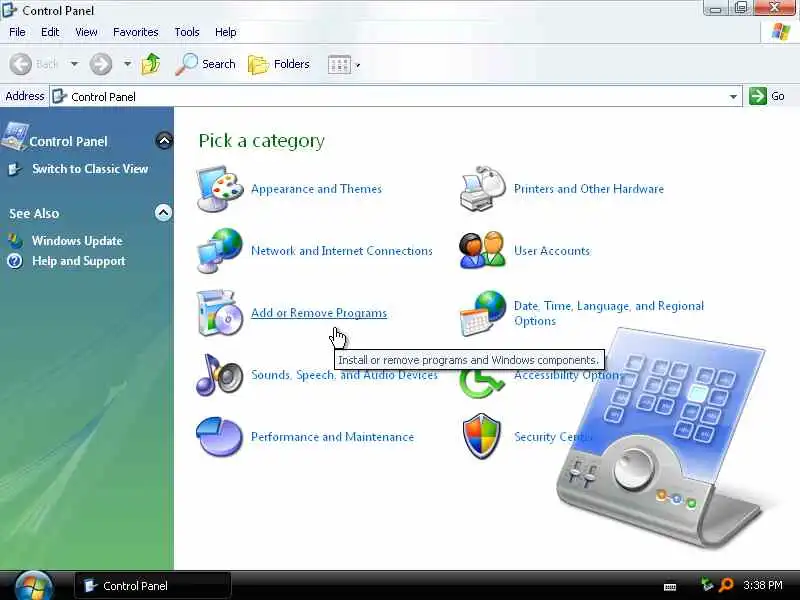Click the 3:38 PM clock

(x=763, y=585)
